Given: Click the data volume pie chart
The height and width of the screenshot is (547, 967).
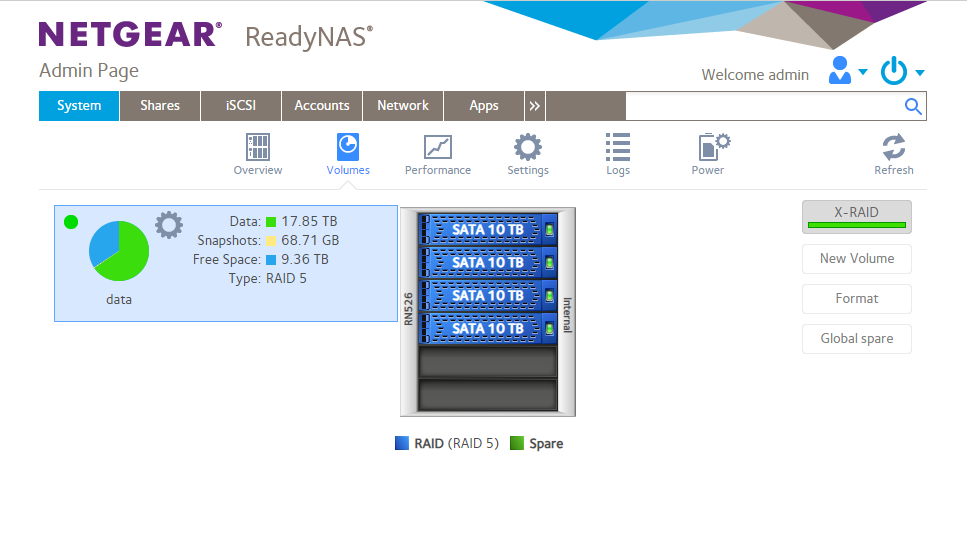Looking at the screenshot, I should coord(119,251).
